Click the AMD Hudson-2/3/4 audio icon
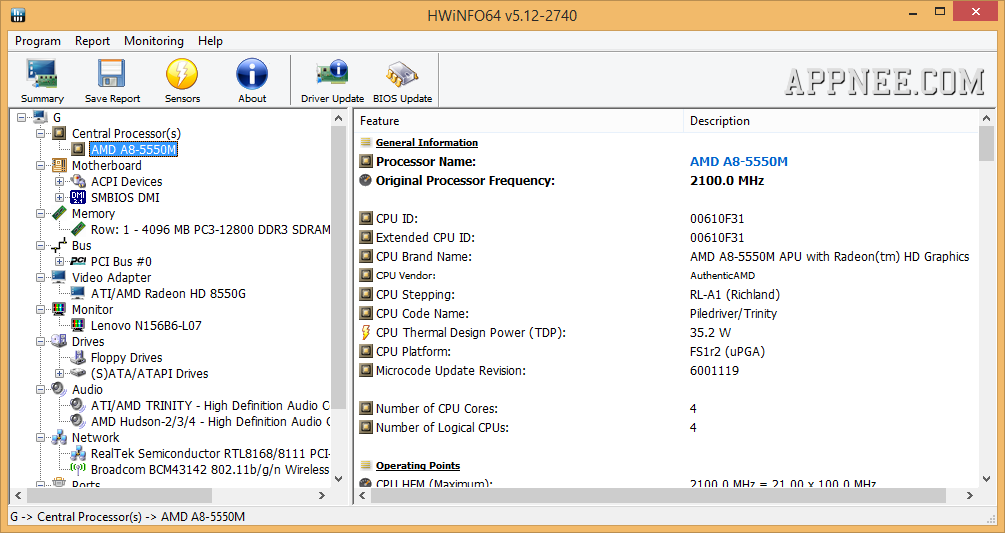Viewport: 1005px width, 533px height. [78, 422]
